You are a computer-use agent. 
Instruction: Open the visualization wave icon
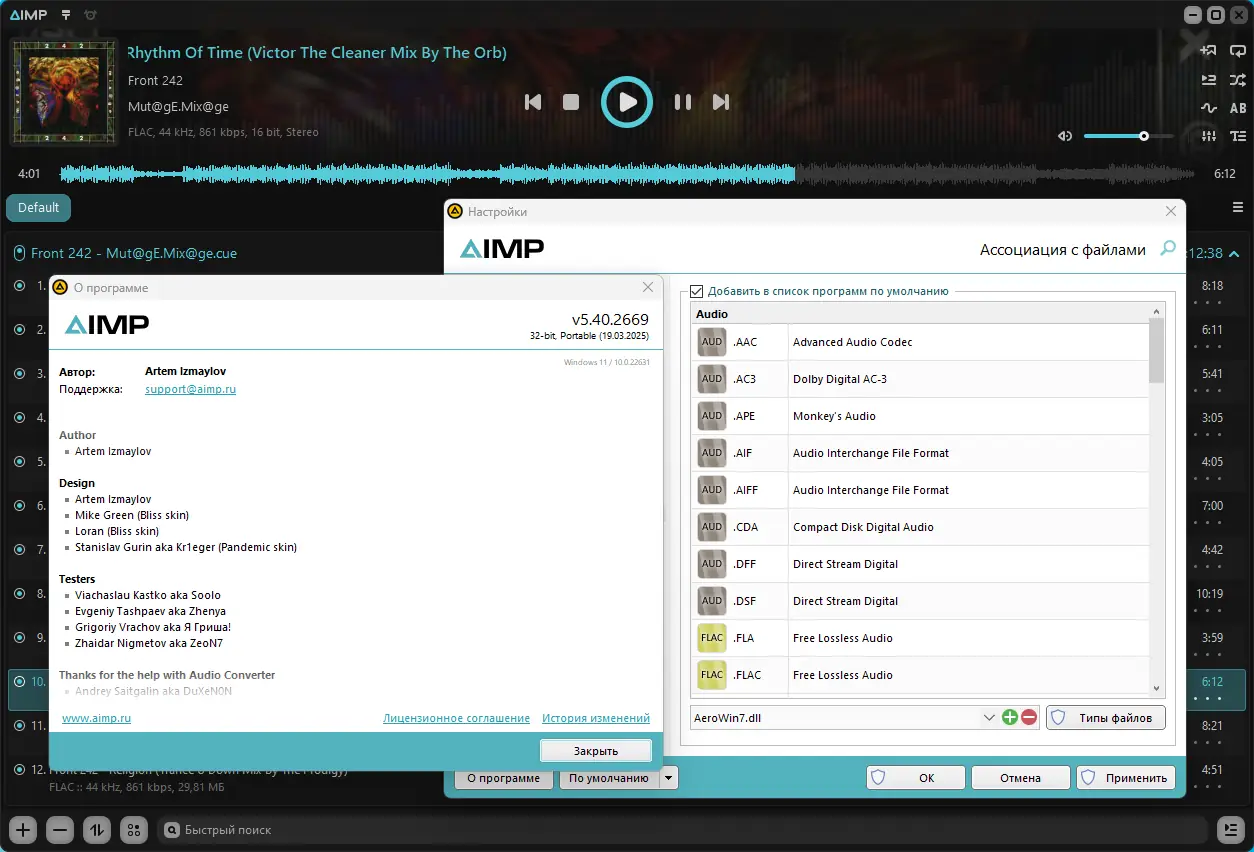(x=1208, y=108)
